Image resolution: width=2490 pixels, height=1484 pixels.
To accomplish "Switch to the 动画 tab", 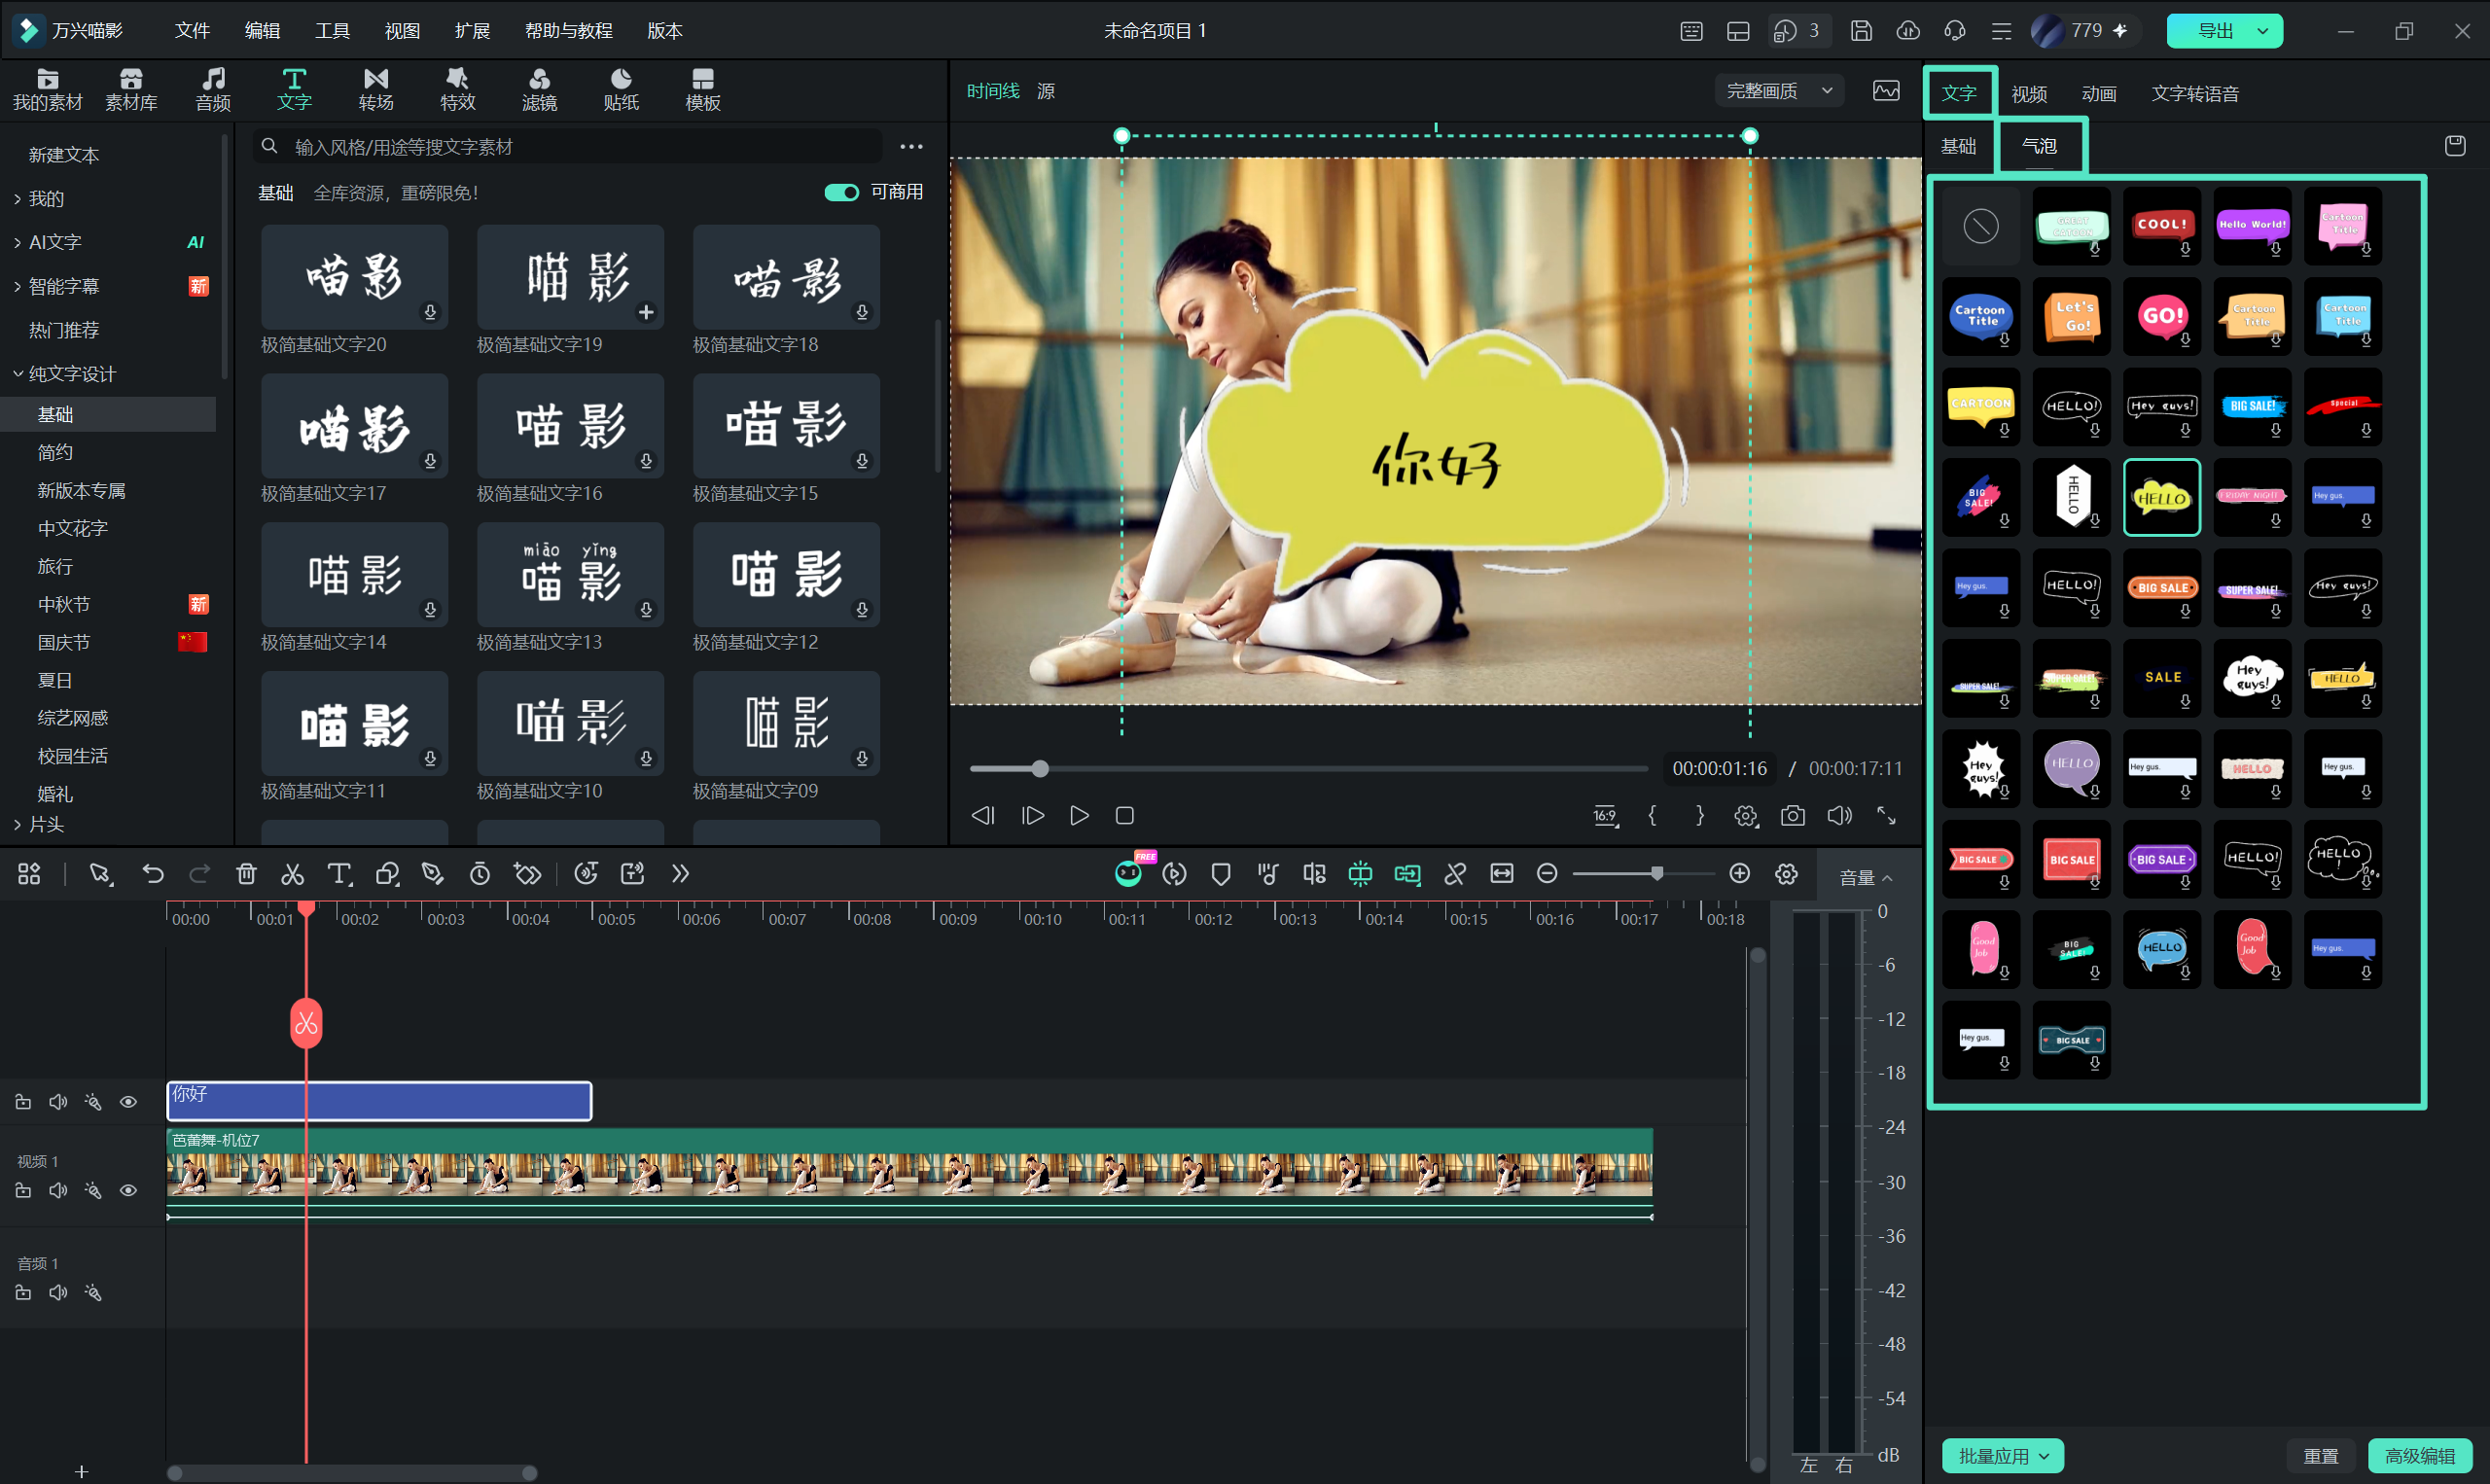I will click(2099, 94).
